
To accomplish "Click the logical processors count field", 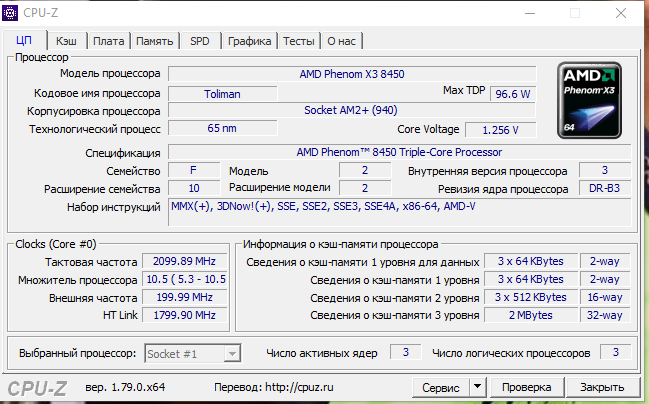I will click(x=615, y=352).
